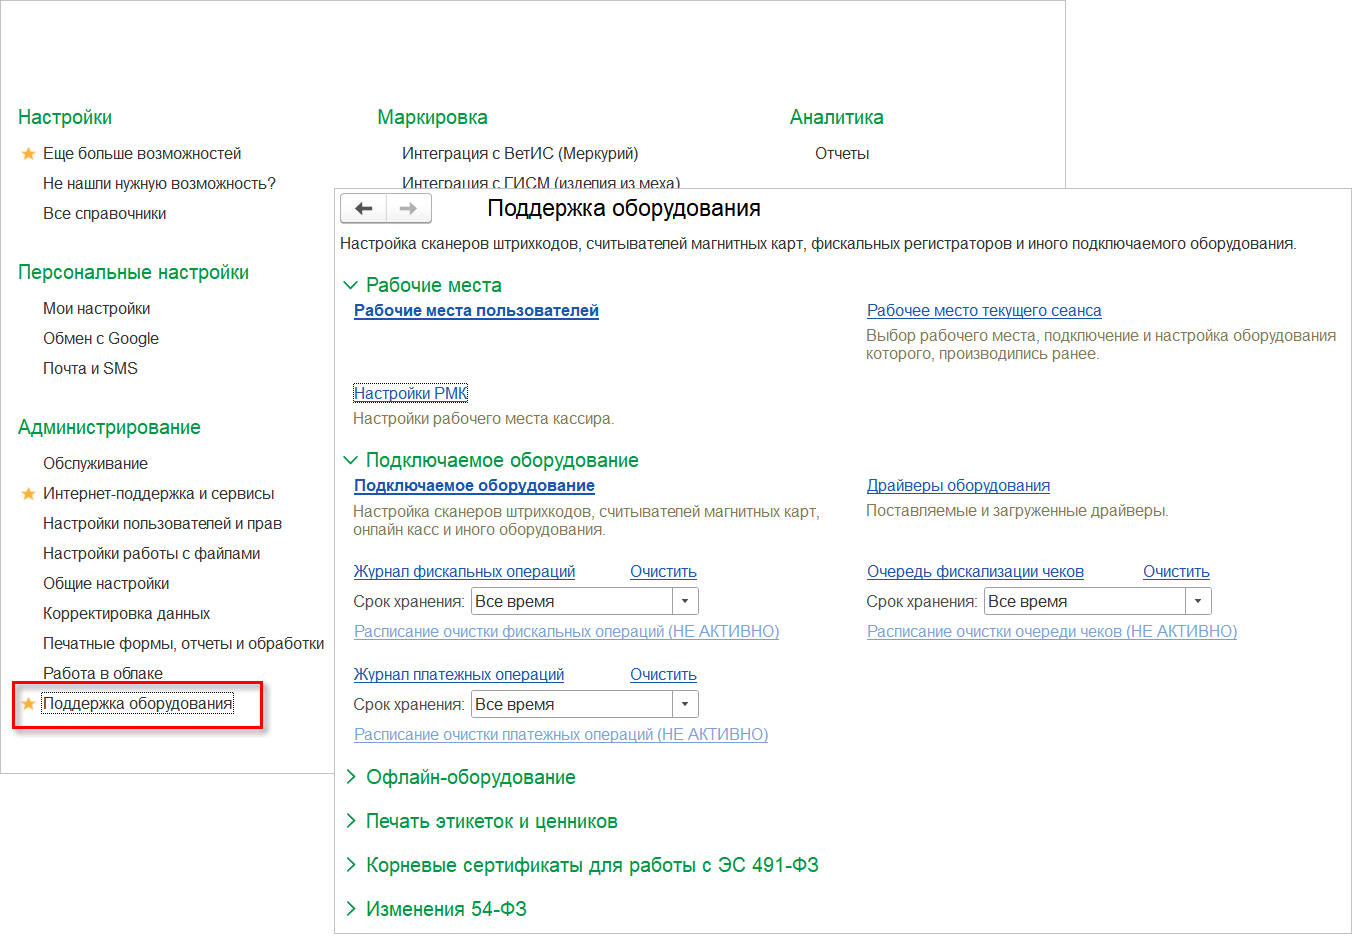
Task: Click star icon beside Интернет-поддержка и сервисы
Action: pyautogui.click(x=28, y=494)
